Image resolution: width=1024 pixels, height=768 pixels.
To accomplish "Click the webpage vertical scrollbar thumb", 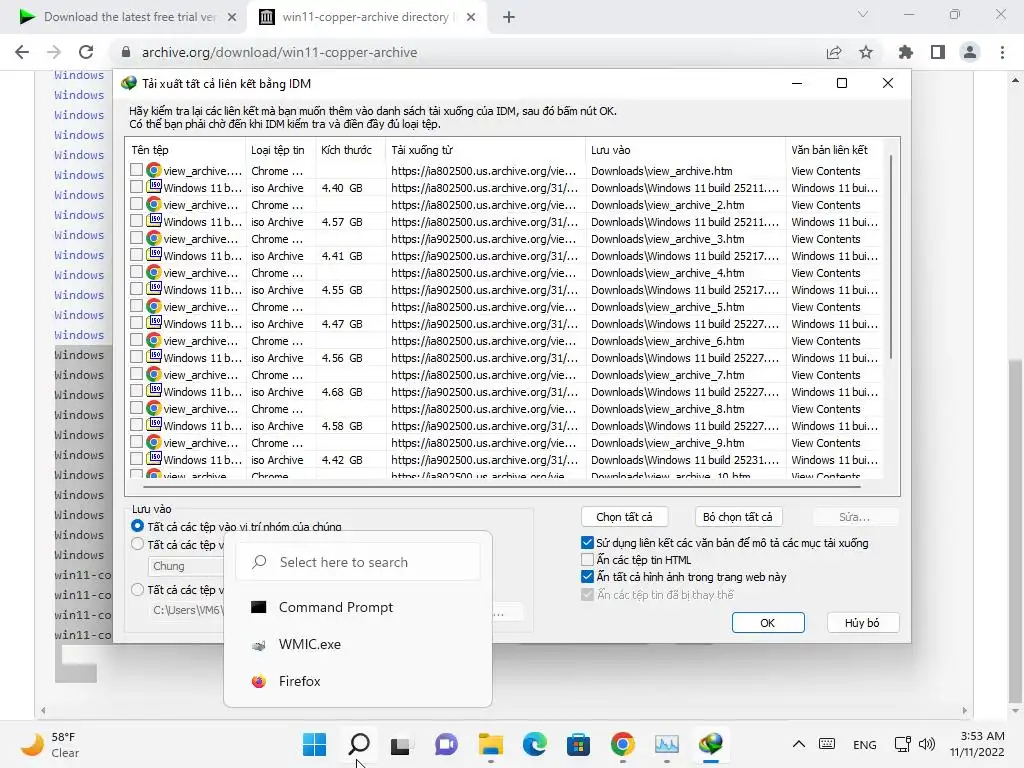I will [x=1015, y=529].
